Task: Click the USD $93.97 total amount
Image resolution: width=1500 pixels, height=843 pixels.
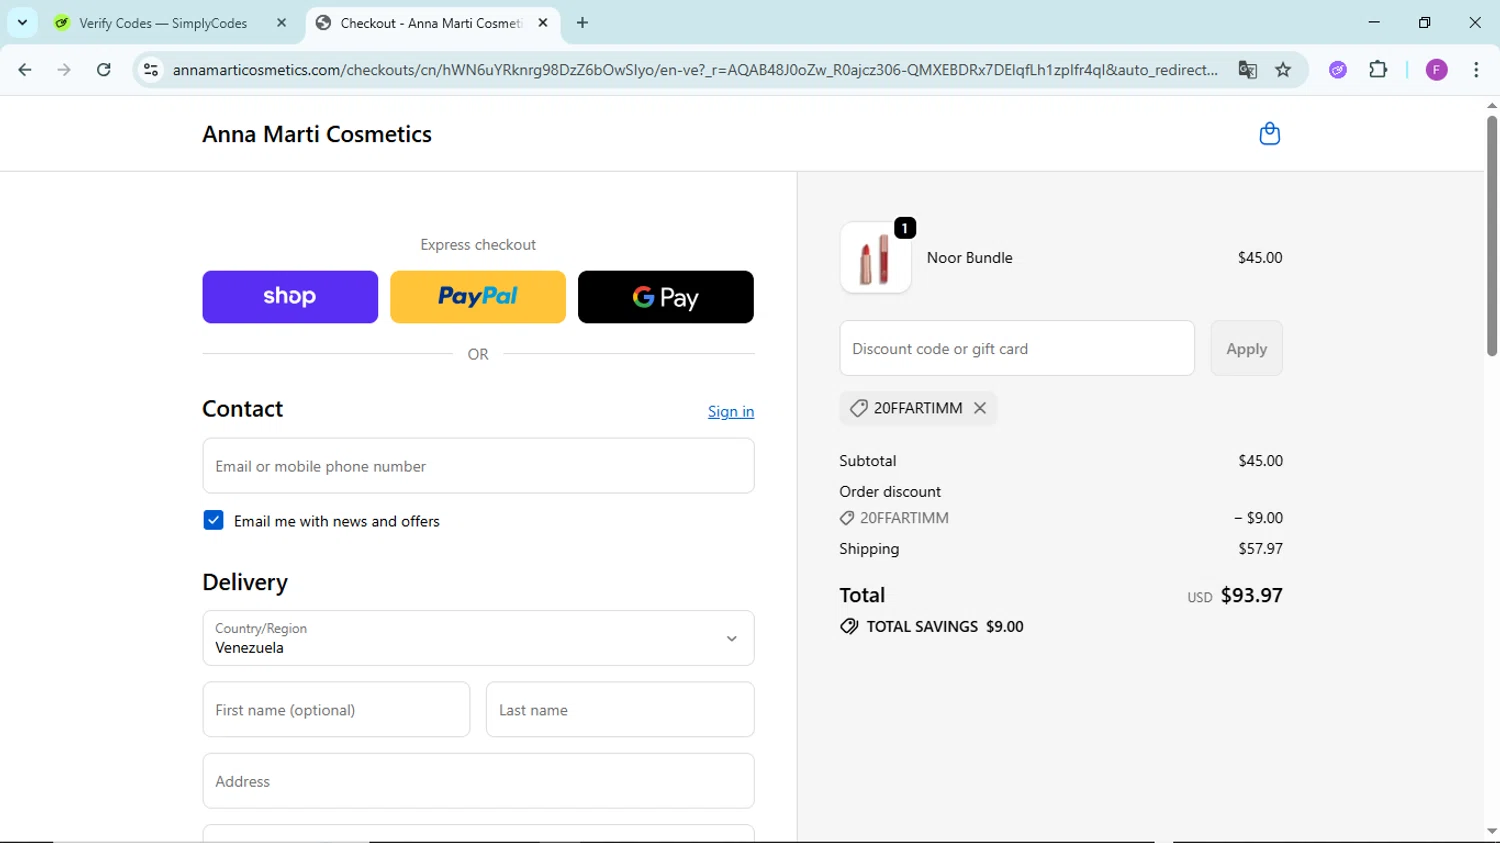Action: pos(1235,596)
